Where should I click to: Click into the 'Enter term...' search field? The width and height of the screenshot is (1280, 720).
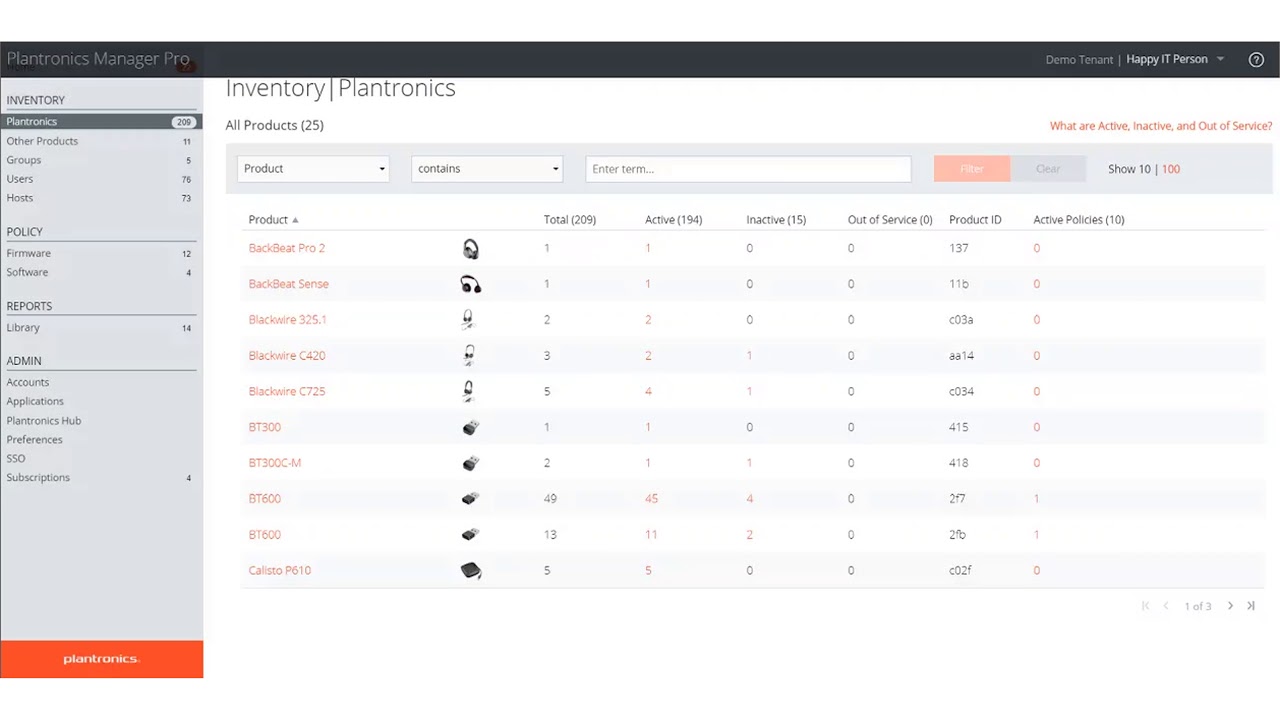pos(748,169)
